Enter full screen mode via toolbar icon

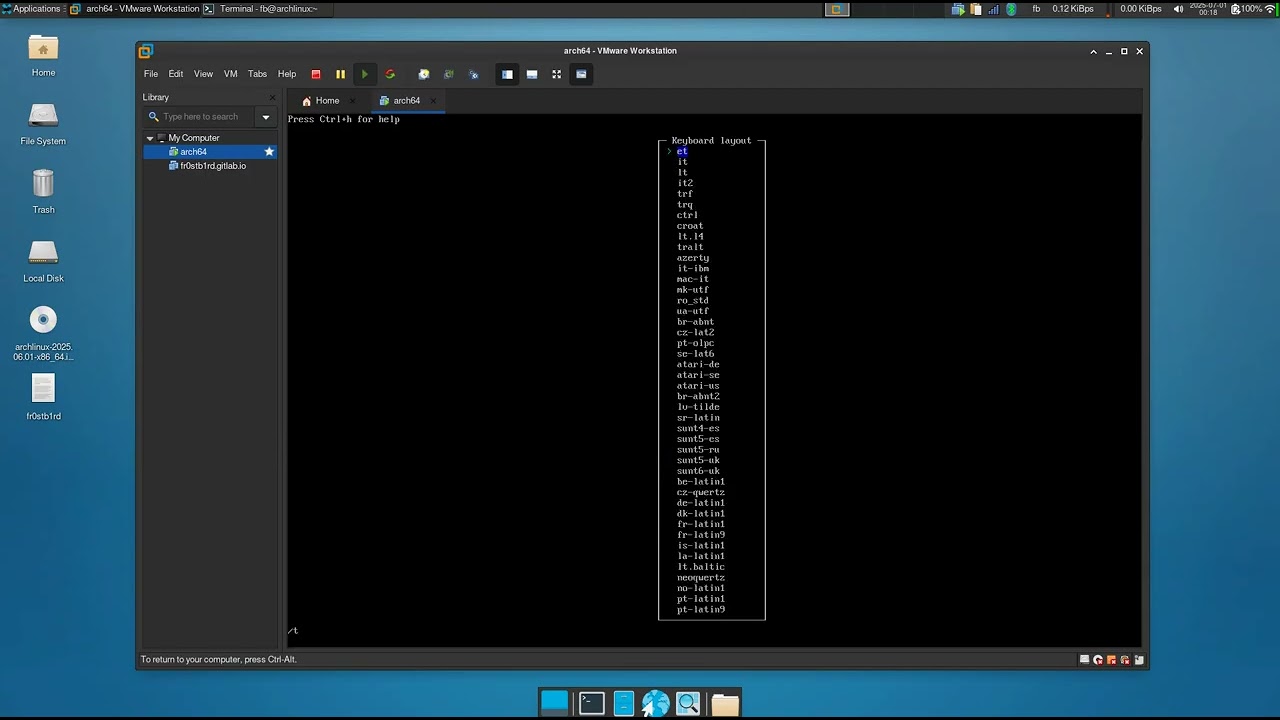pyautogui.click(x=557, y=74)
